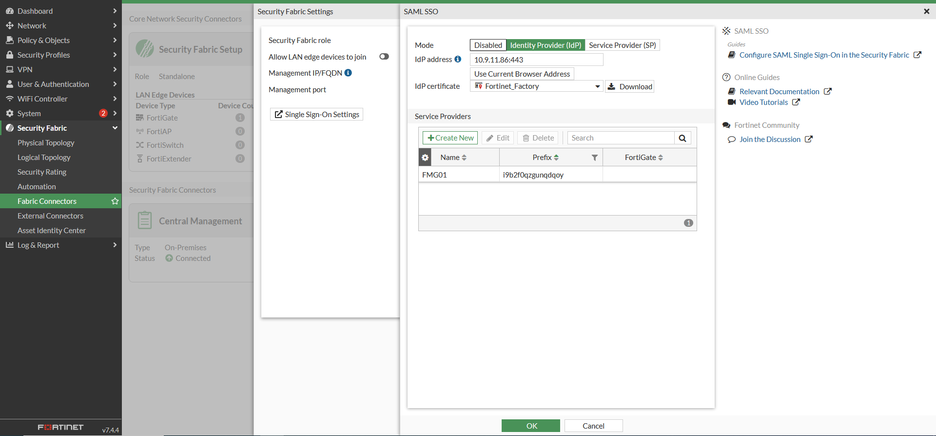Click the User & Authentication icon
The image size is (936, 436).
click(x=10, y=84)
